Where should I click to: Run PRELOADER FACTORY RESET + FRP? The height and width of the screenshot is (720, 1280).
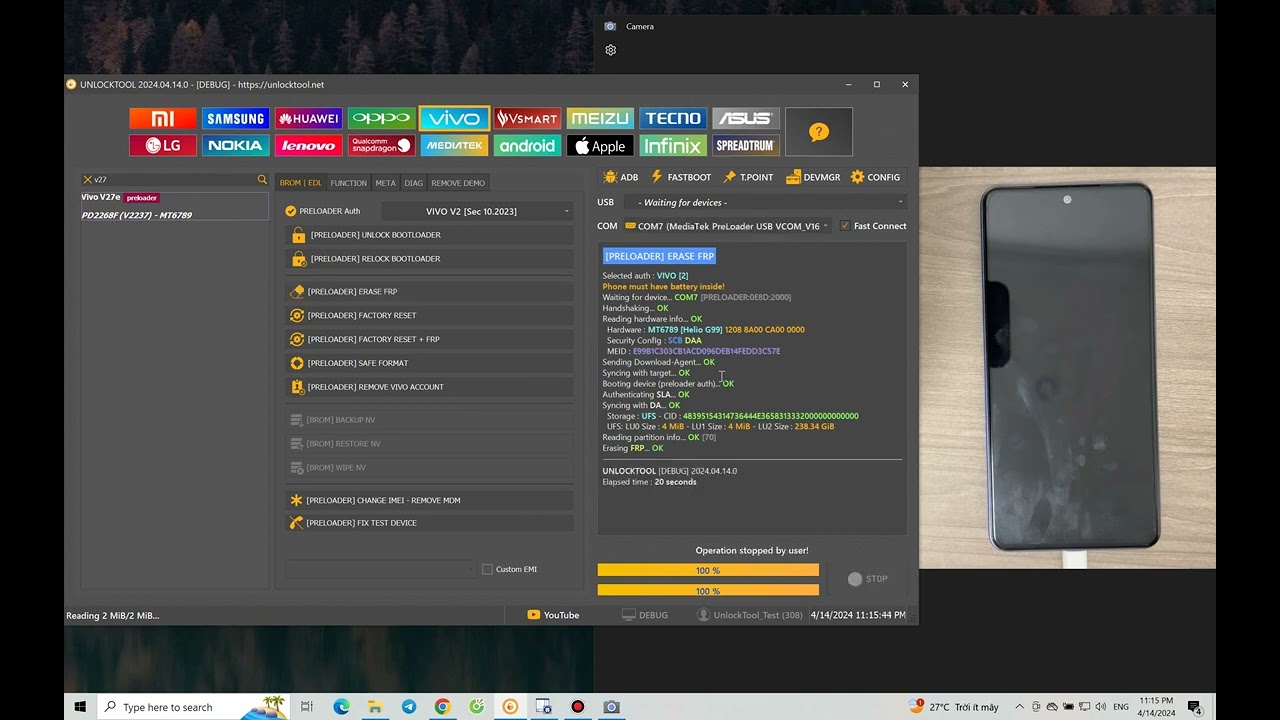coord(430,340)
